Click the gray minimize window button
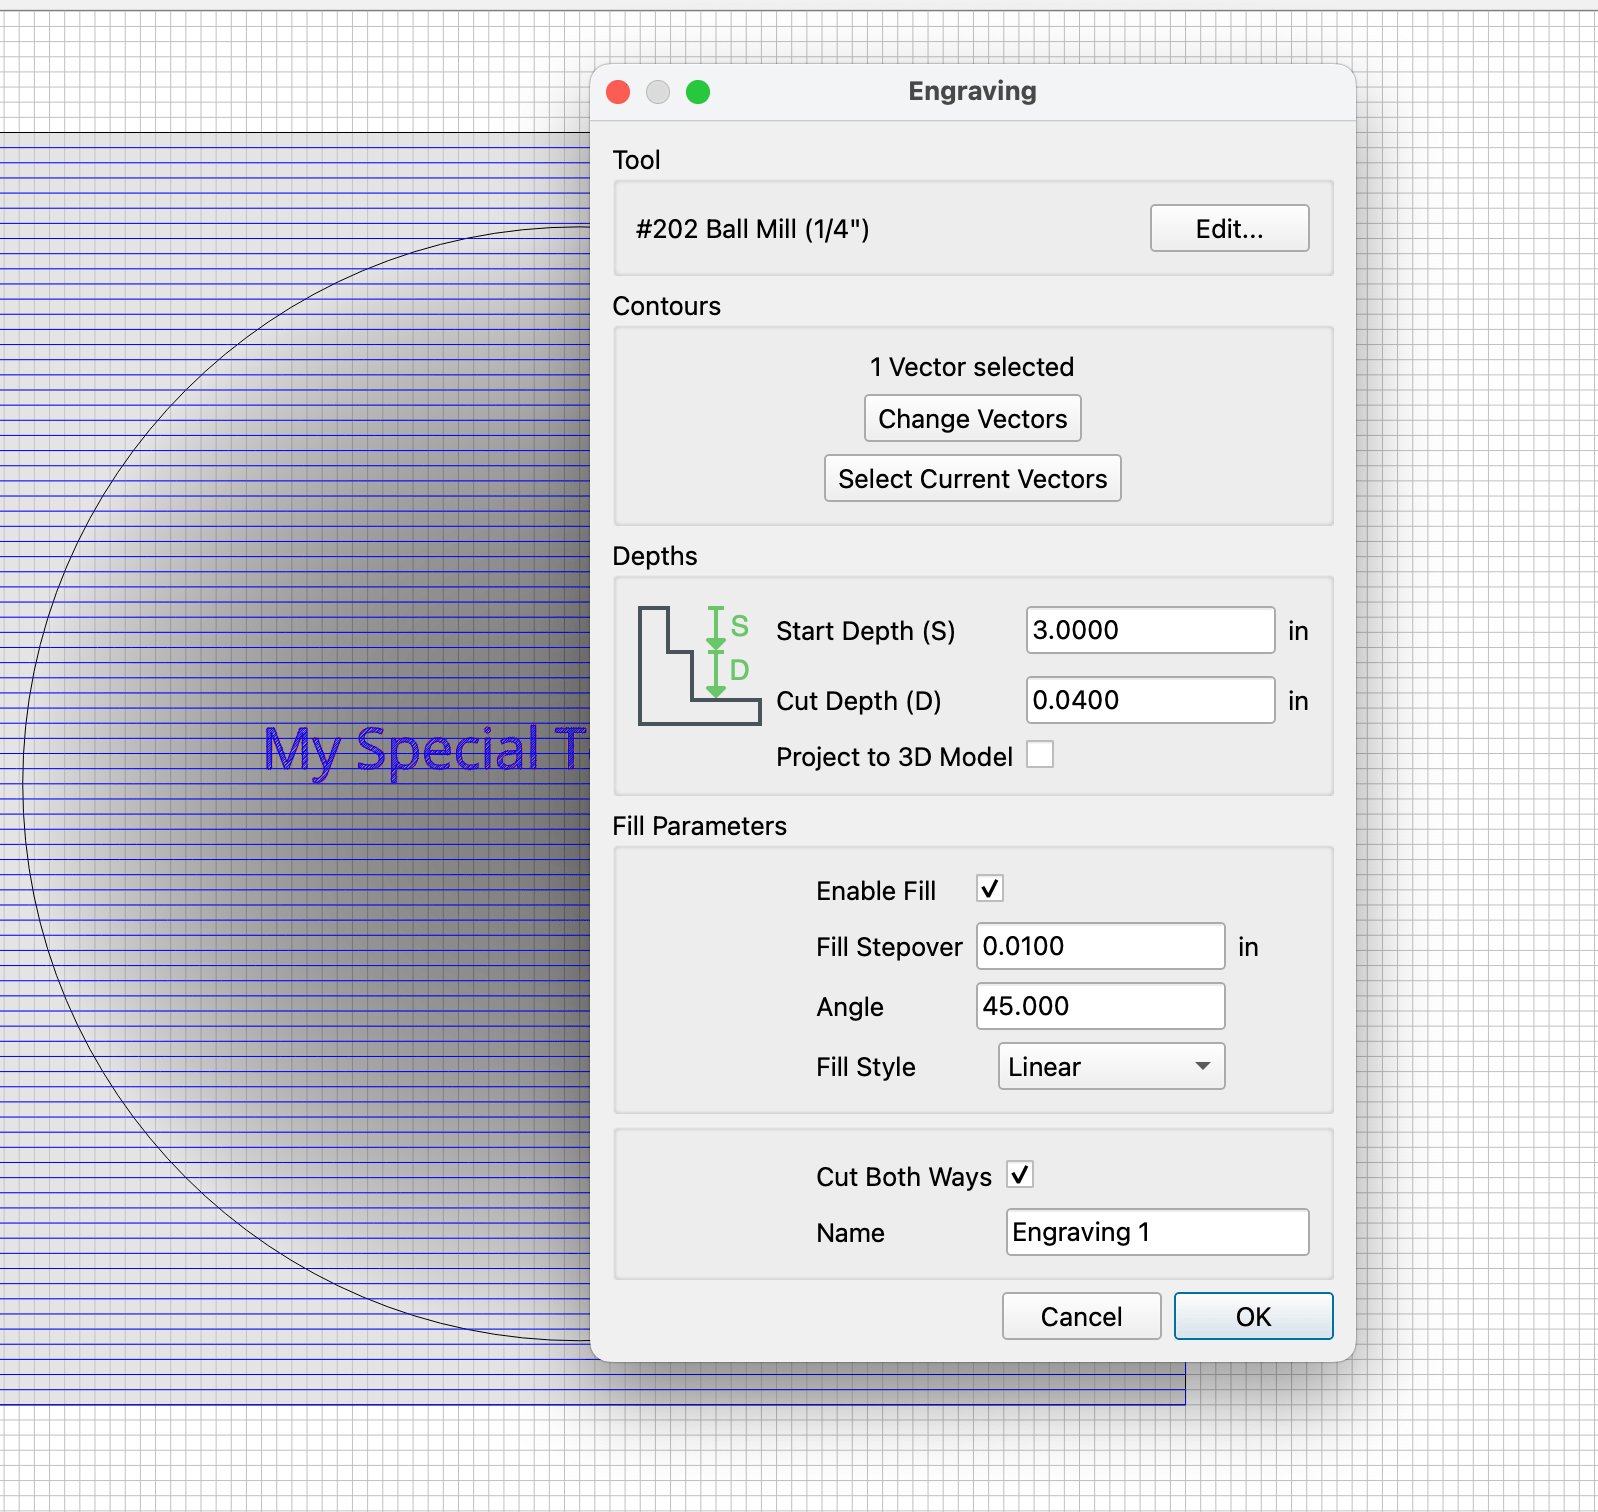1598x1512 pixels. [x=658, y=92]
